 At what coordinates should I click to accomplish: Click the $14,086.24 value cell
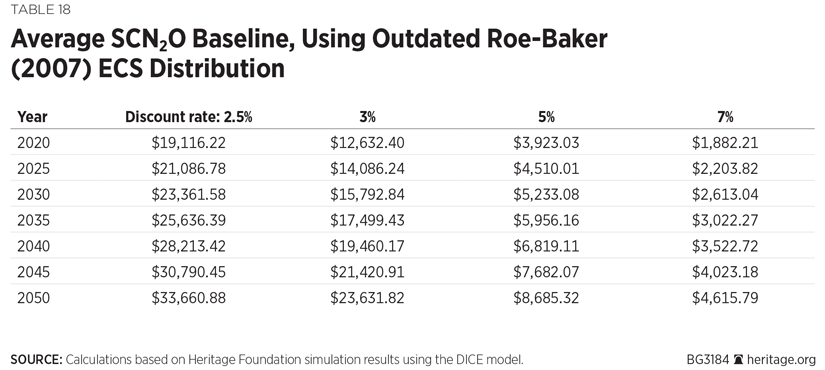[x=367, y=168]
